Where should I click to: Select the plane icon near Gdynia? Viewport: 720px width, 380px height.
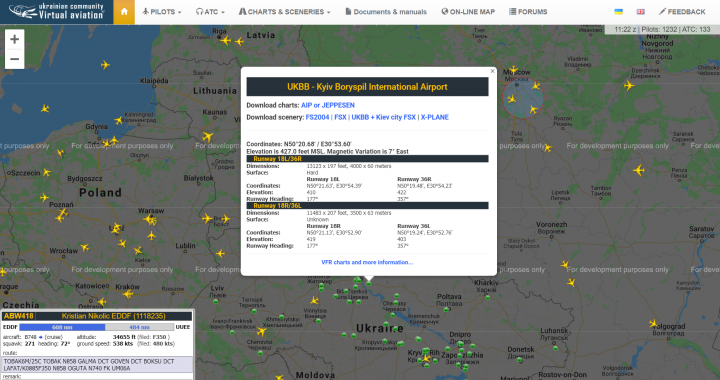pos(119,120)
